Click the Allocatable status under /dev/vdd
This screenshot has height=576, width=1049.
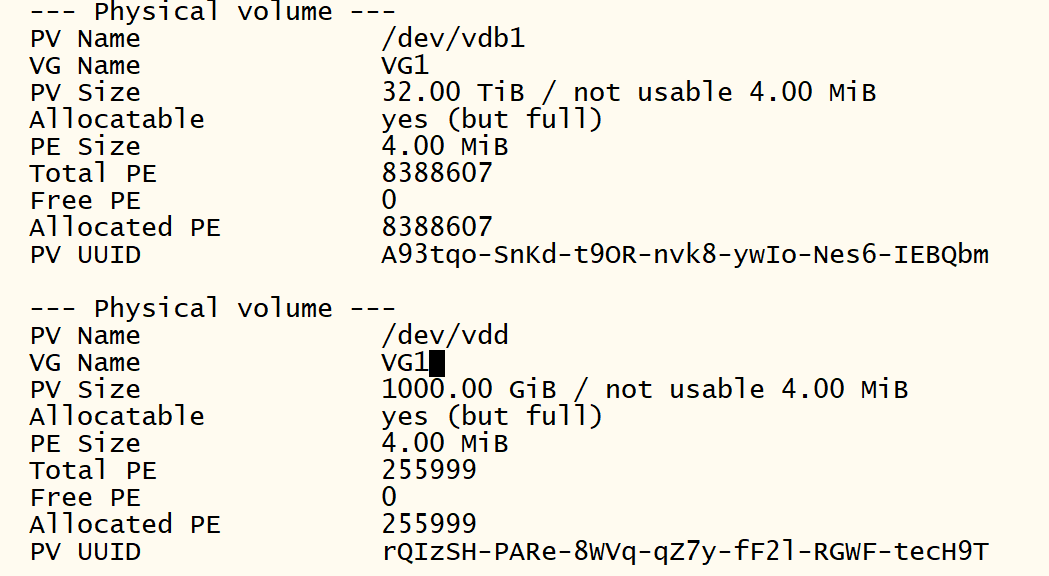pos(492,417)
